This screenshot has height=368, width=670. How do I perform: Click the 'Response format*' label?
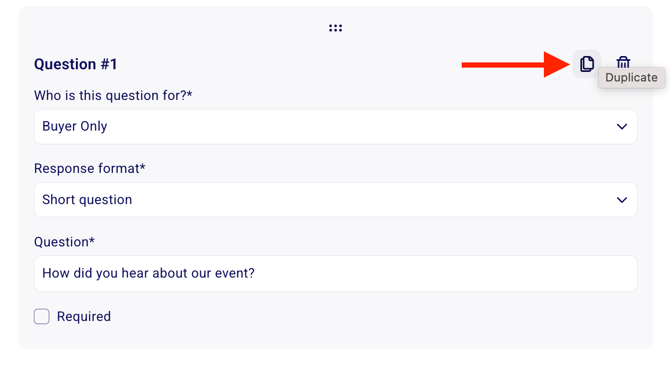point(90,168)
